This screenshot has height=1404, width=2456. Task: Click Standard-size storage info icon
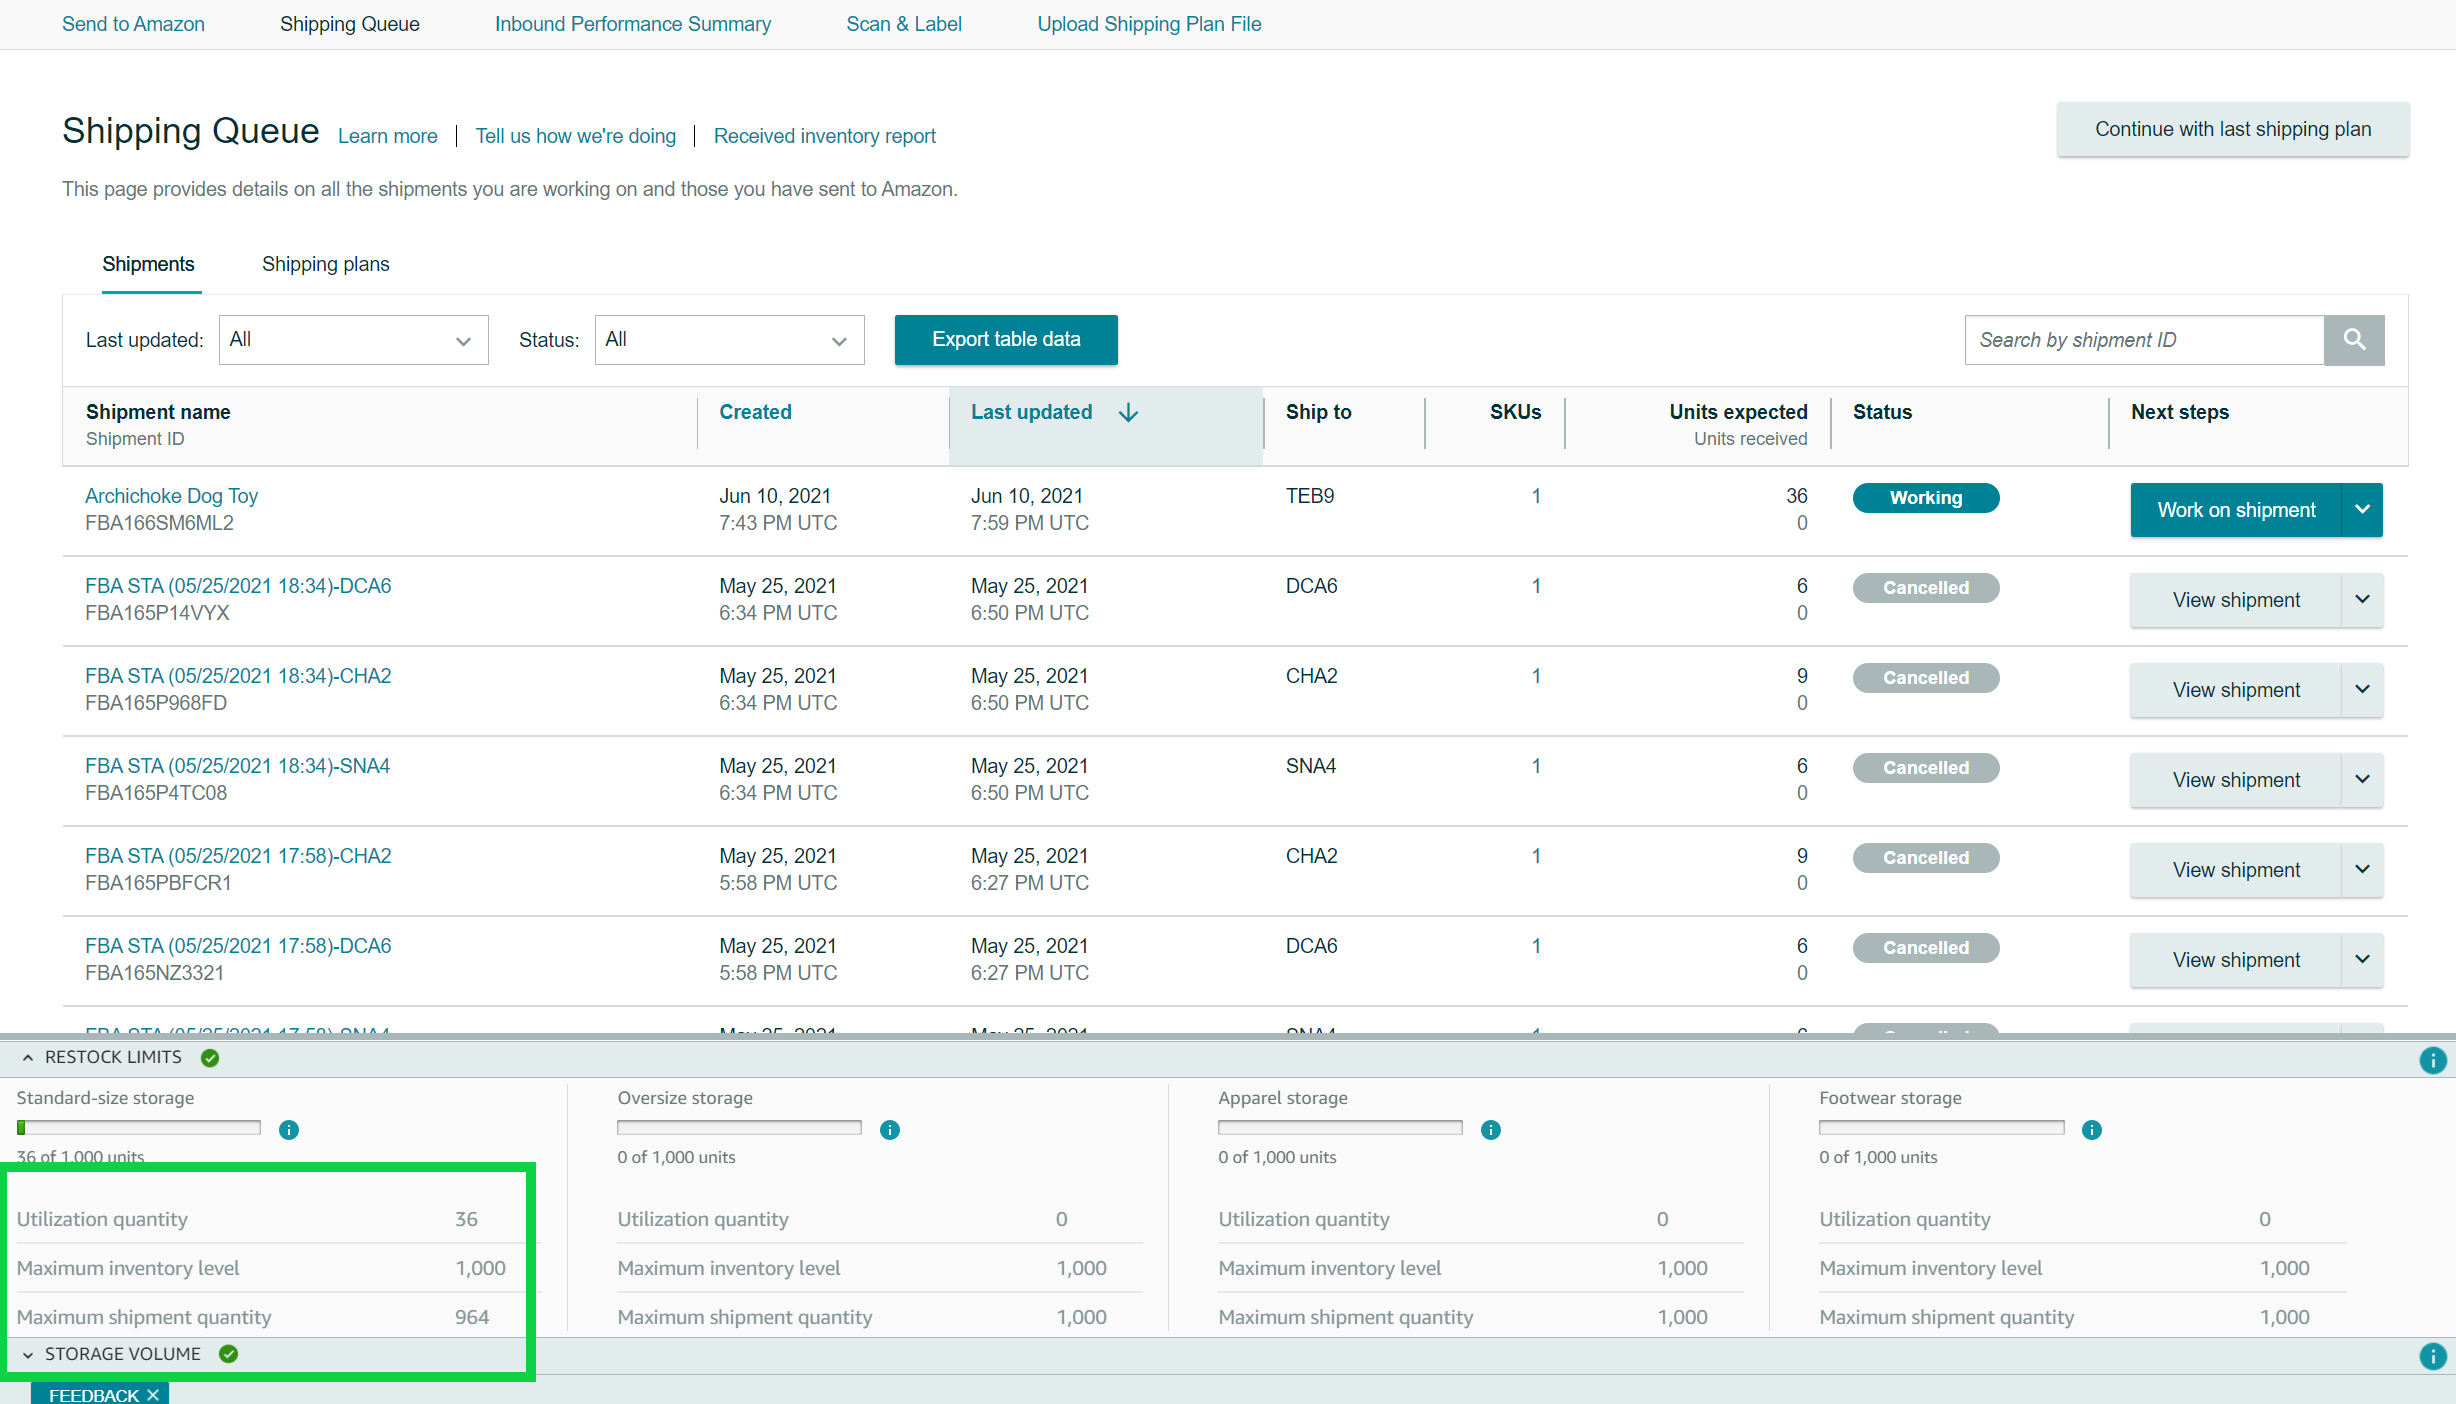point(289,1130)
